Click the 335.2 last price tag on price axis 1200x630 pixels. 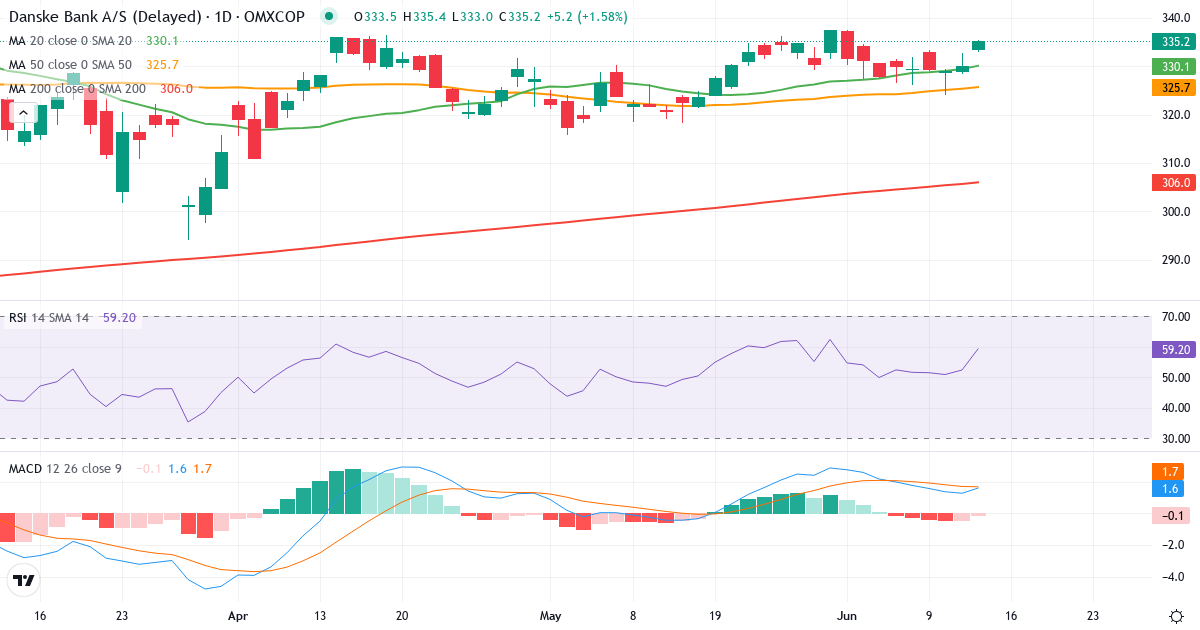point(1176,41)
